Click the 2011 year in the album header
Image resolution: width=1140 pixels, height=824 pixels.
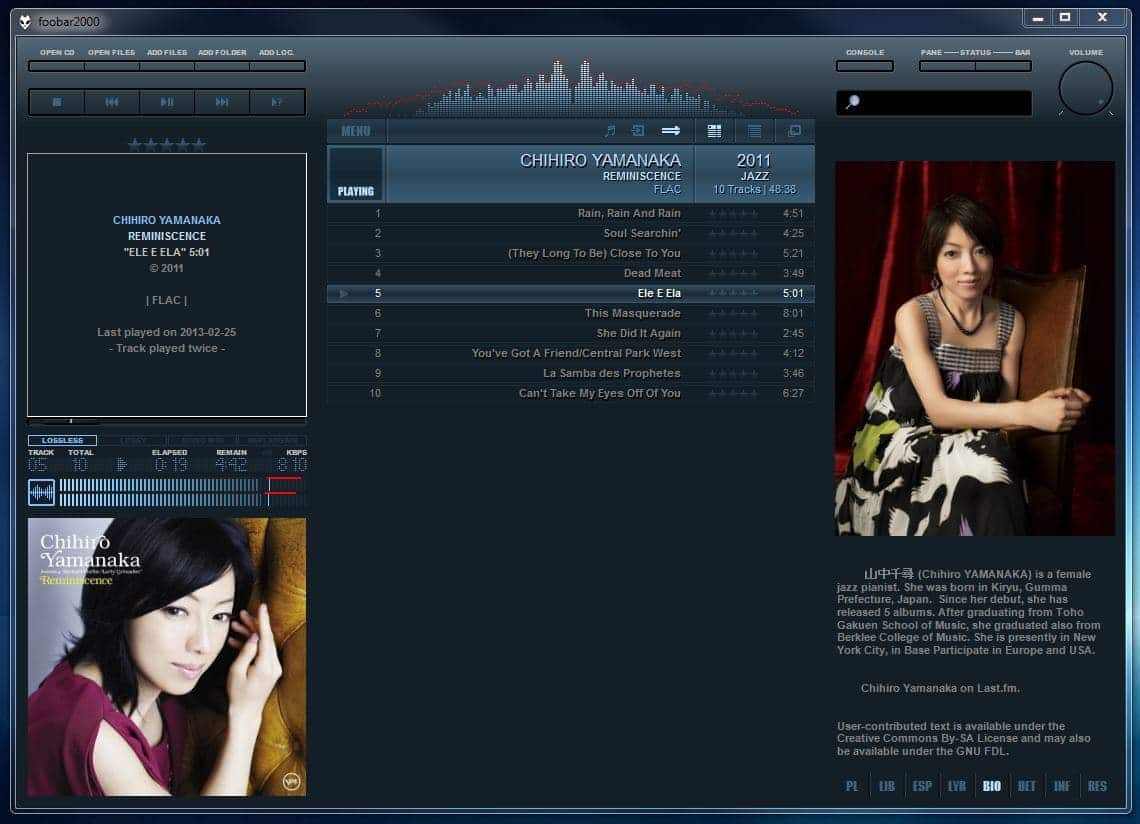[753, 160]
